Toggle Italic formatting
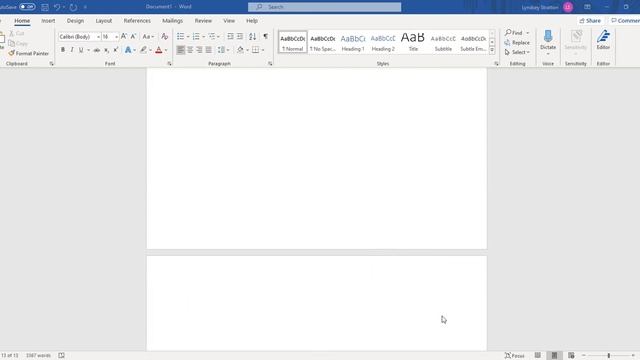Screen dimensions: 640x360 72,50
